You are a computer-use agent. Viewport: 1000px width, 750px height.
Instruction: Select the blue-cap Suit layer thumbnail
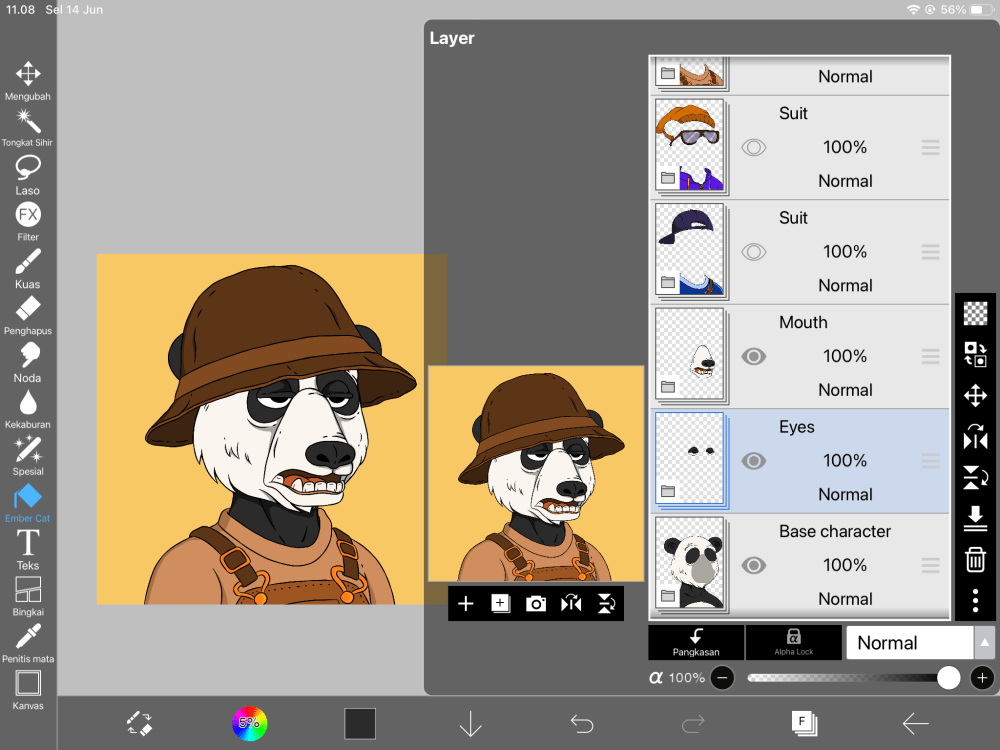689,251
